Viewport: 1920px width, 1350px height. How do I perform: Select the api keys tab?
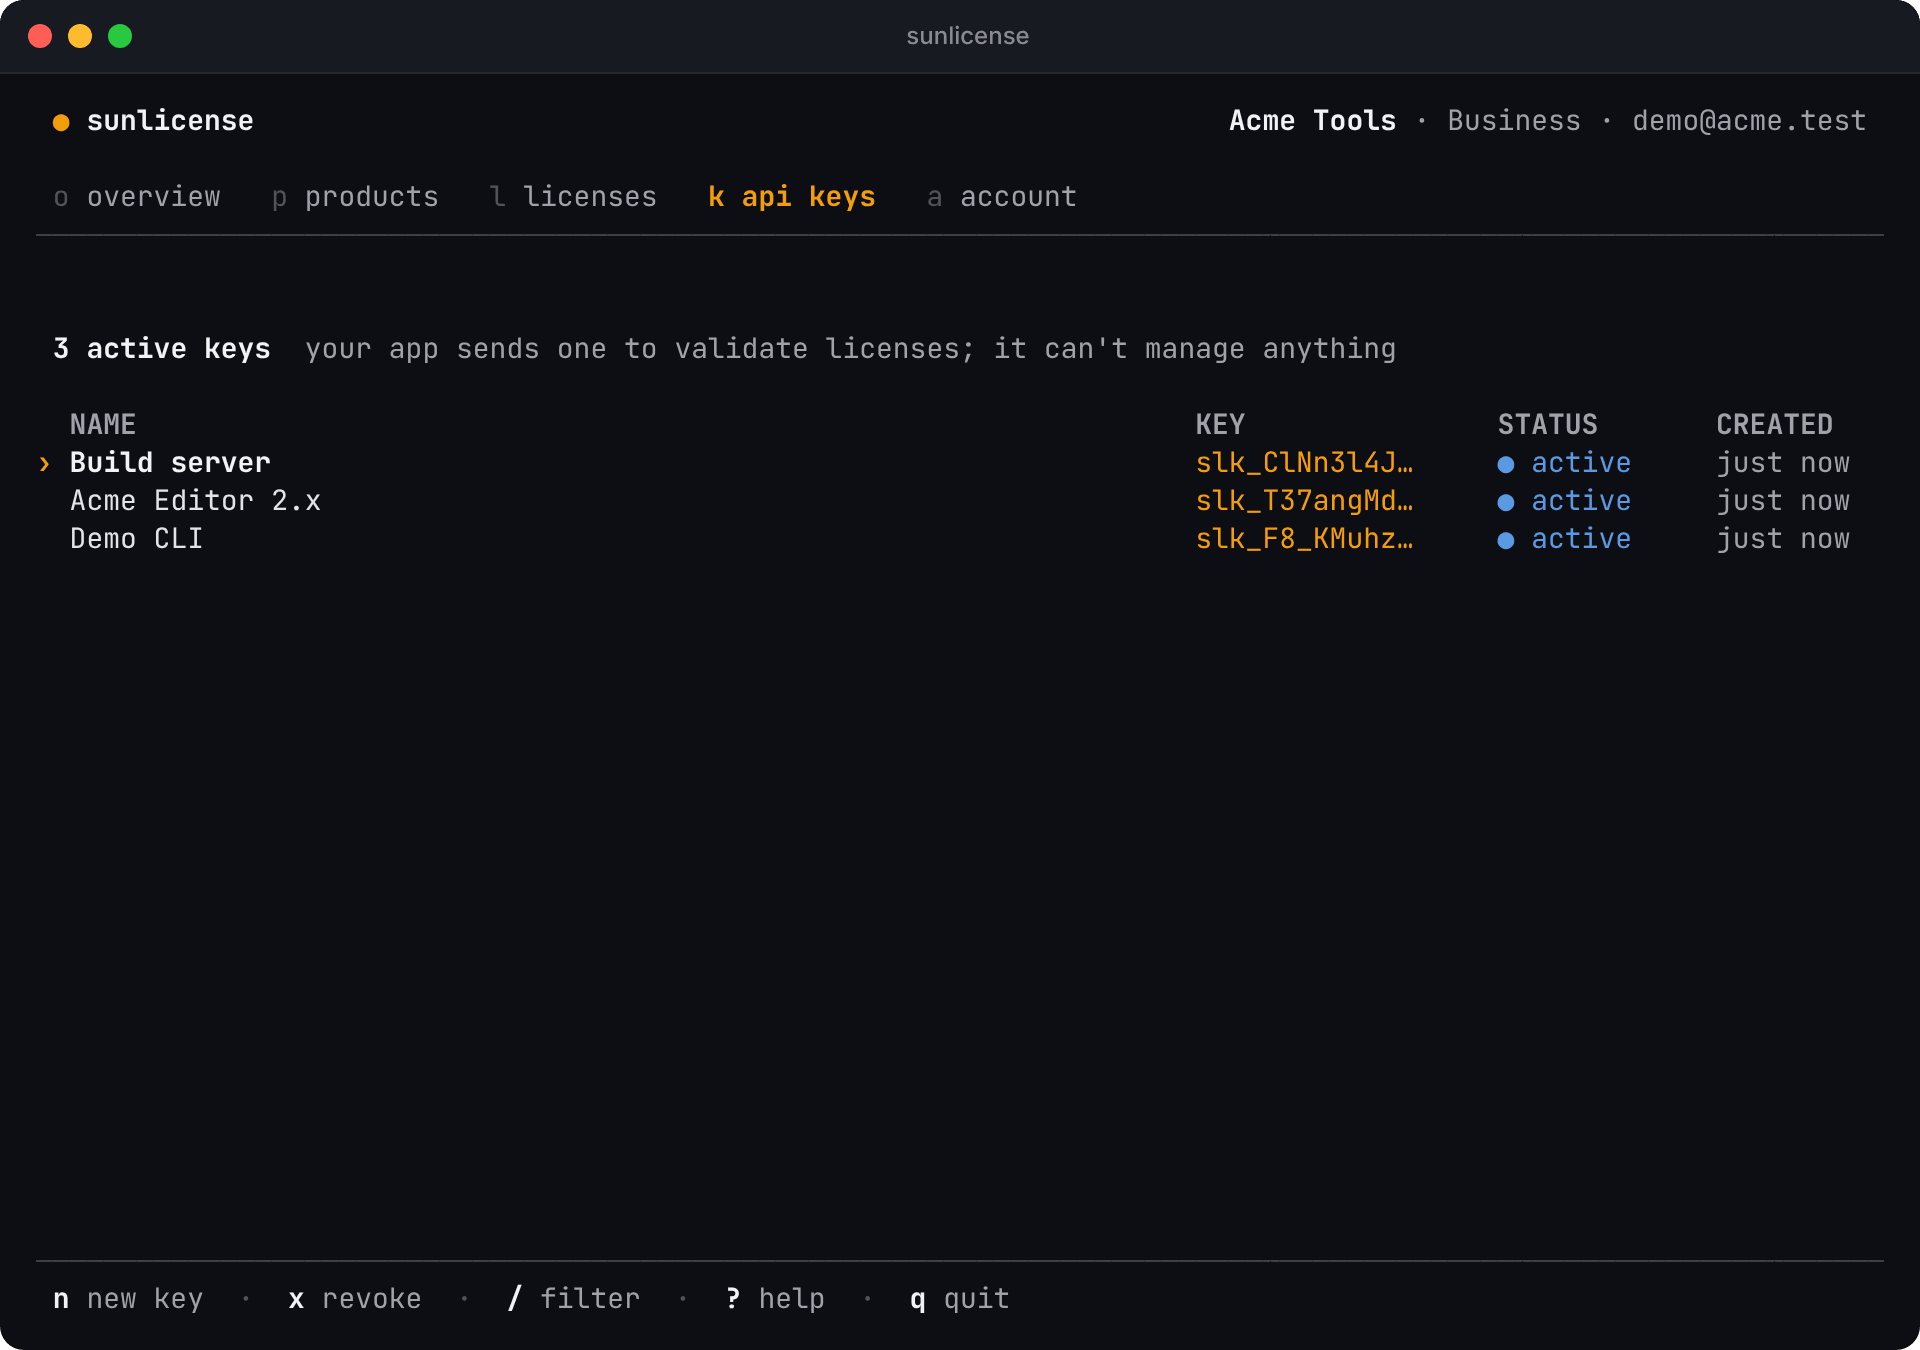click(792, 197)
